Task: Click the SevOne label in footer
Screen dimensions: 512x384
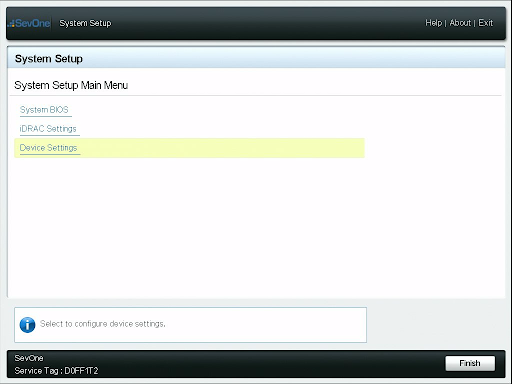Action: pos(29,358)
